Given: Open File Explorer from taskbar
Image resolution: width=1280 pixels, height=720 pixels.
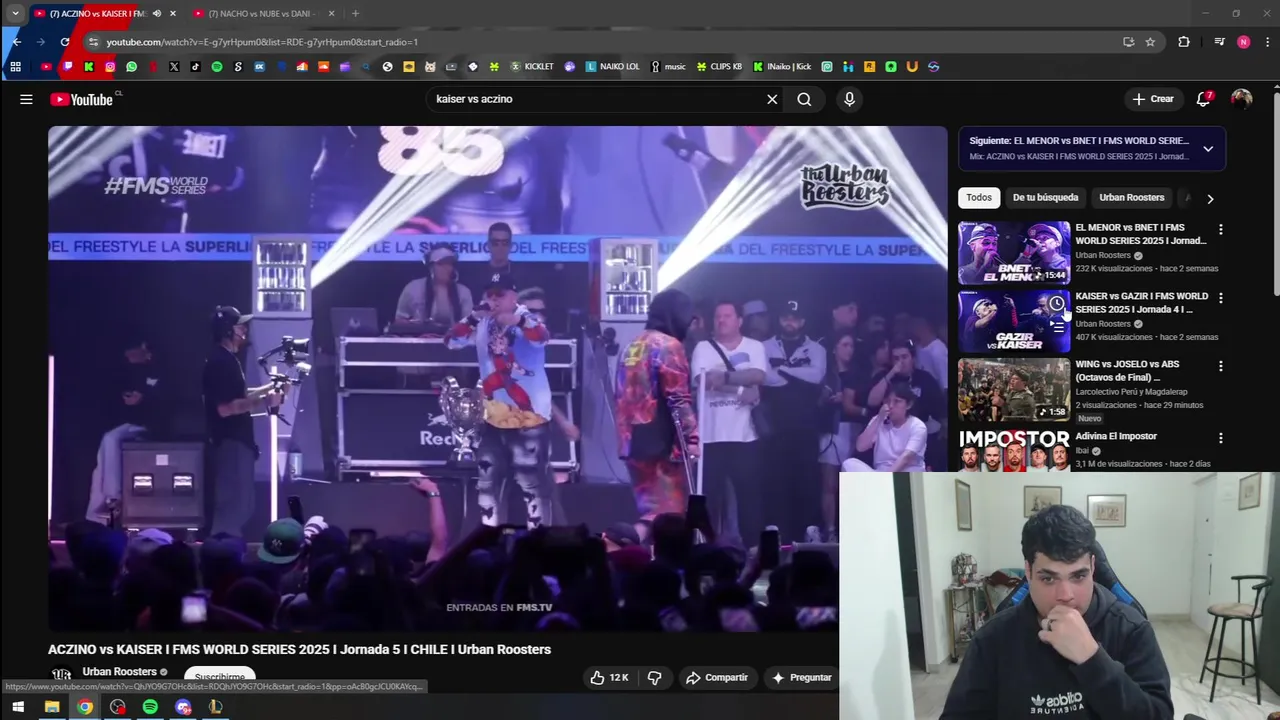Looking at the screenshot, I should (x=52, y=707).
